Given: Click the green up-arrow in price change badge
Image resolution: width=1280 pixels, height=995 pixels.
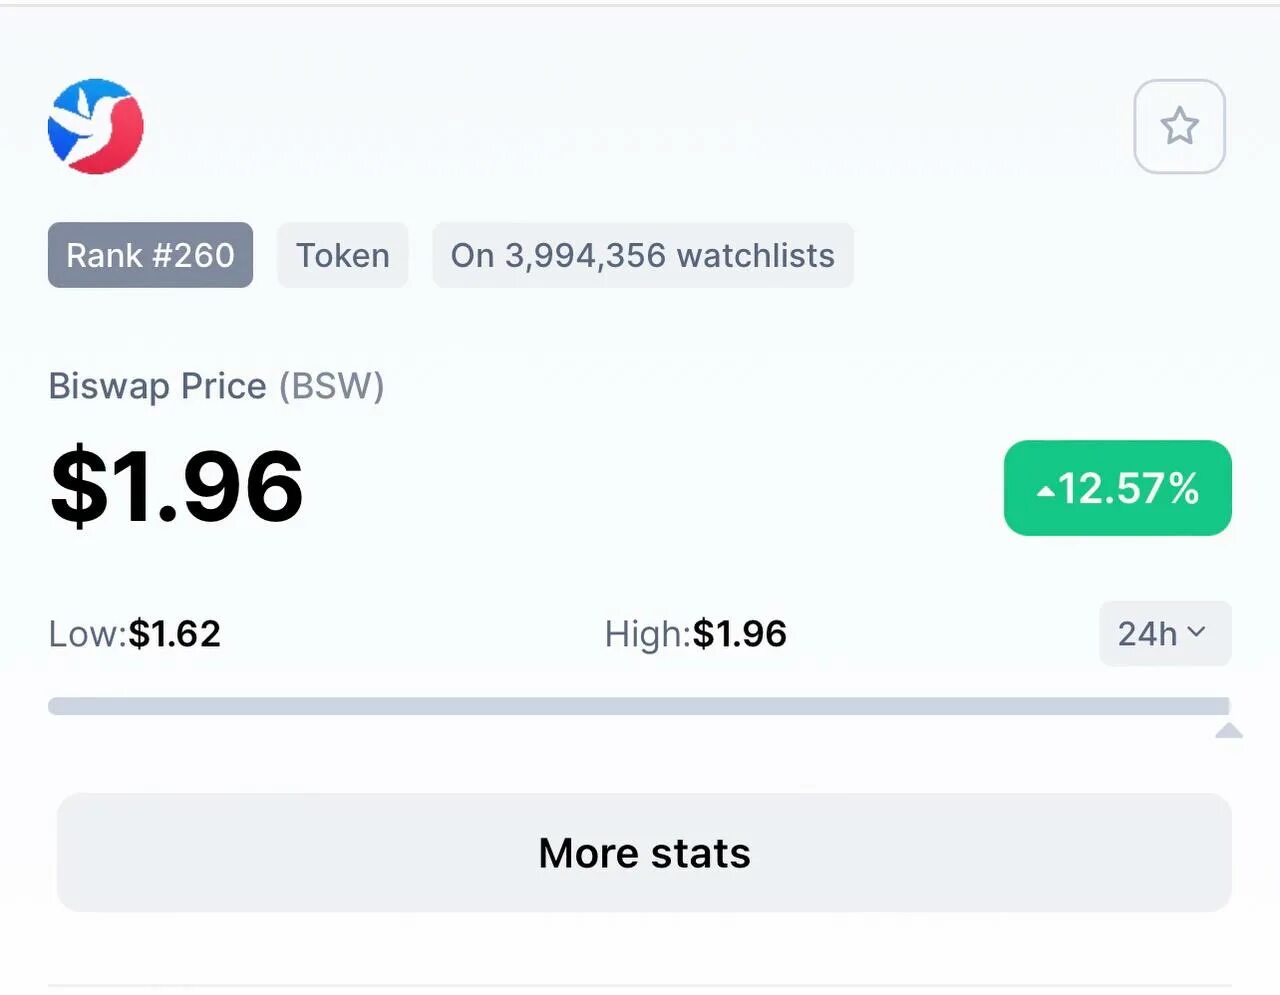Looking at the screenshot, I should pos(1045,491).
